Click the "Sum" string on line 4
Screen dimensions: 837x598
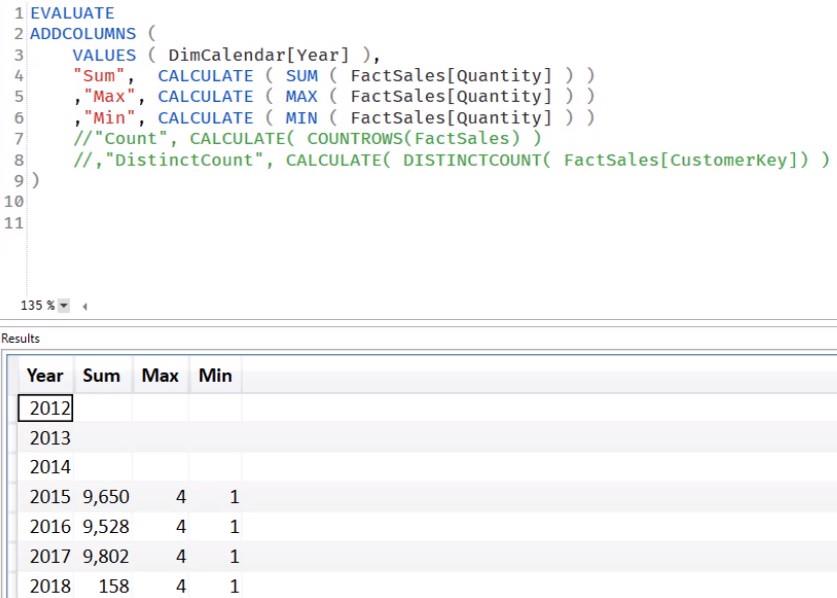(92, 76)
